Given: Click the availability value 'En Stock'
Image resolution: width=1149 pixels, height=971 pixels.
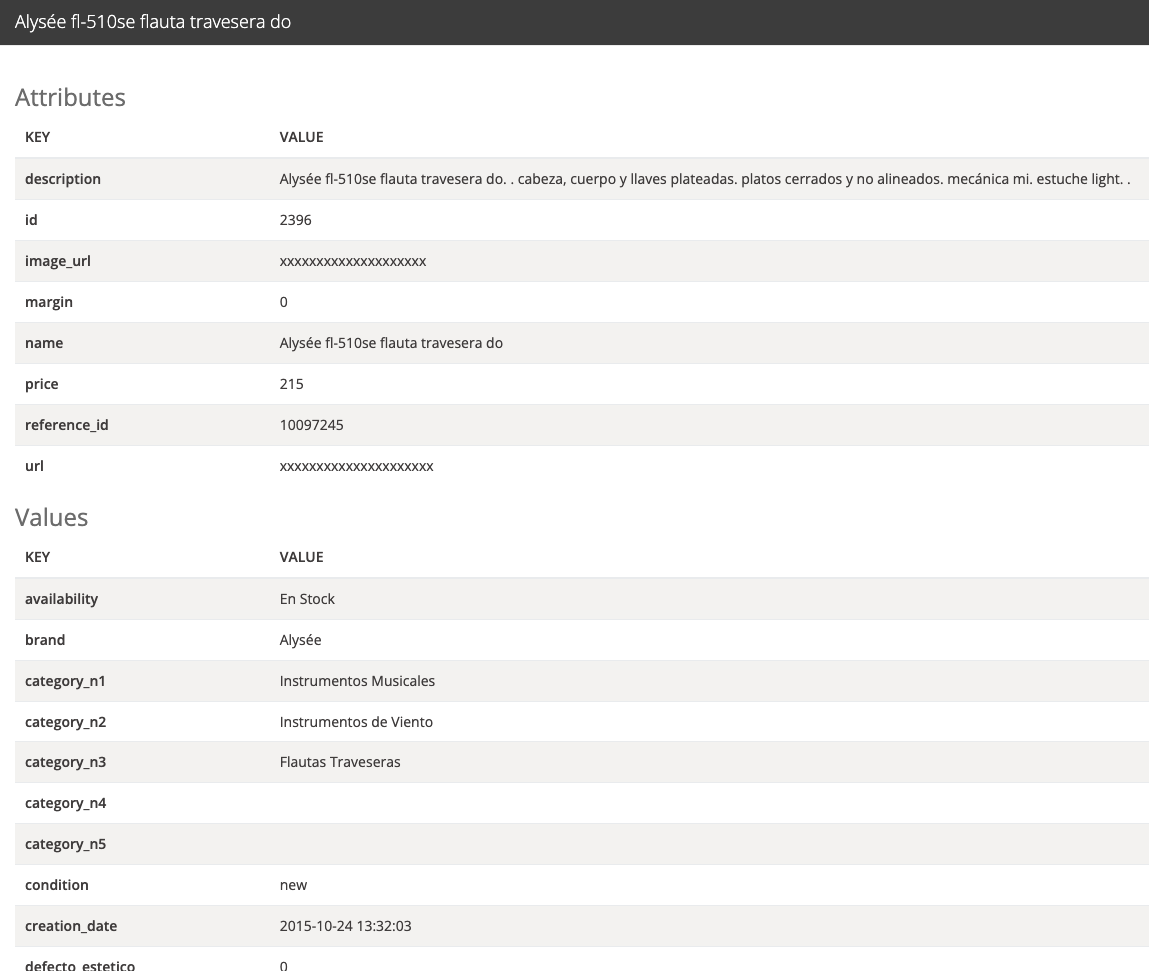Looking at the screenshot, I should click(307, 599).
